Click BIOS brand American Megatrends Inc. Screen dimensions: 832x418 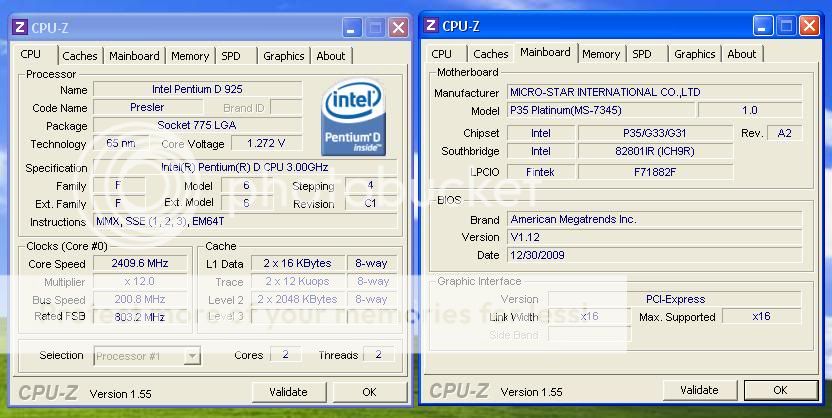click(x=655, y=219)
